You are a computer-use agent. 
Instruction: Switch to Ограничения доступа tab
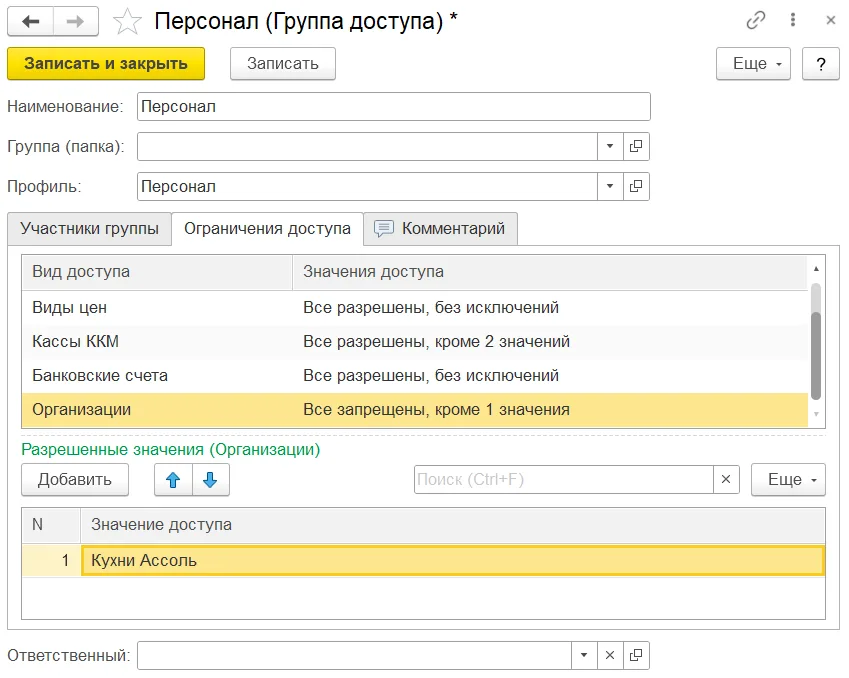(267, 229)
